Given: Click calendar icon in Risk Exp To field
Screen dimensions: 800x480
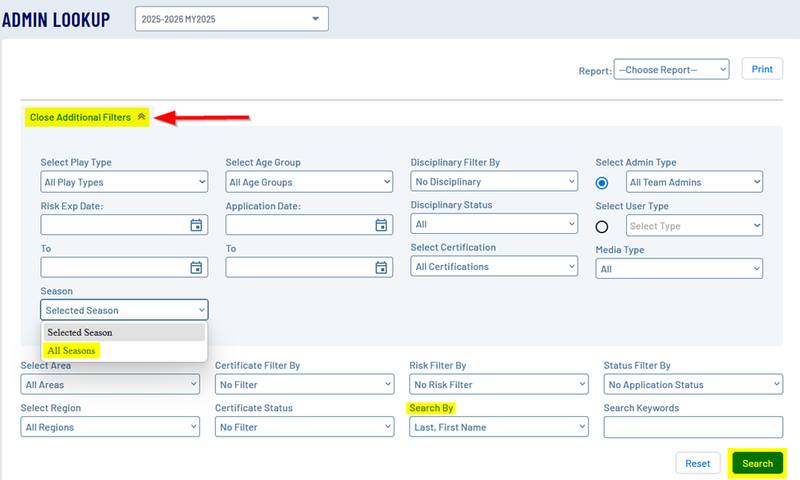Looking at the screenshot, I should (197, 267).
